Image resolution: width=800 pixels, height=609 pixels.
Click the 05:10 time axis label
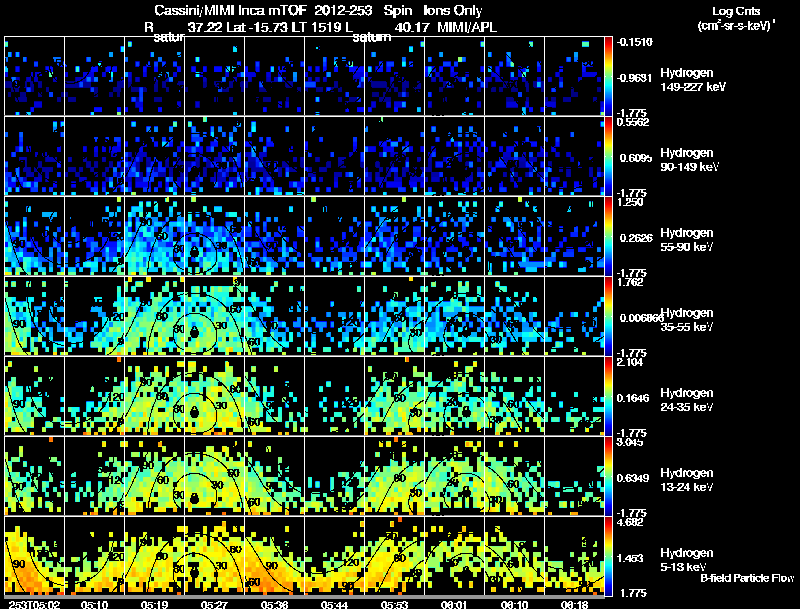tap(94, 604)
